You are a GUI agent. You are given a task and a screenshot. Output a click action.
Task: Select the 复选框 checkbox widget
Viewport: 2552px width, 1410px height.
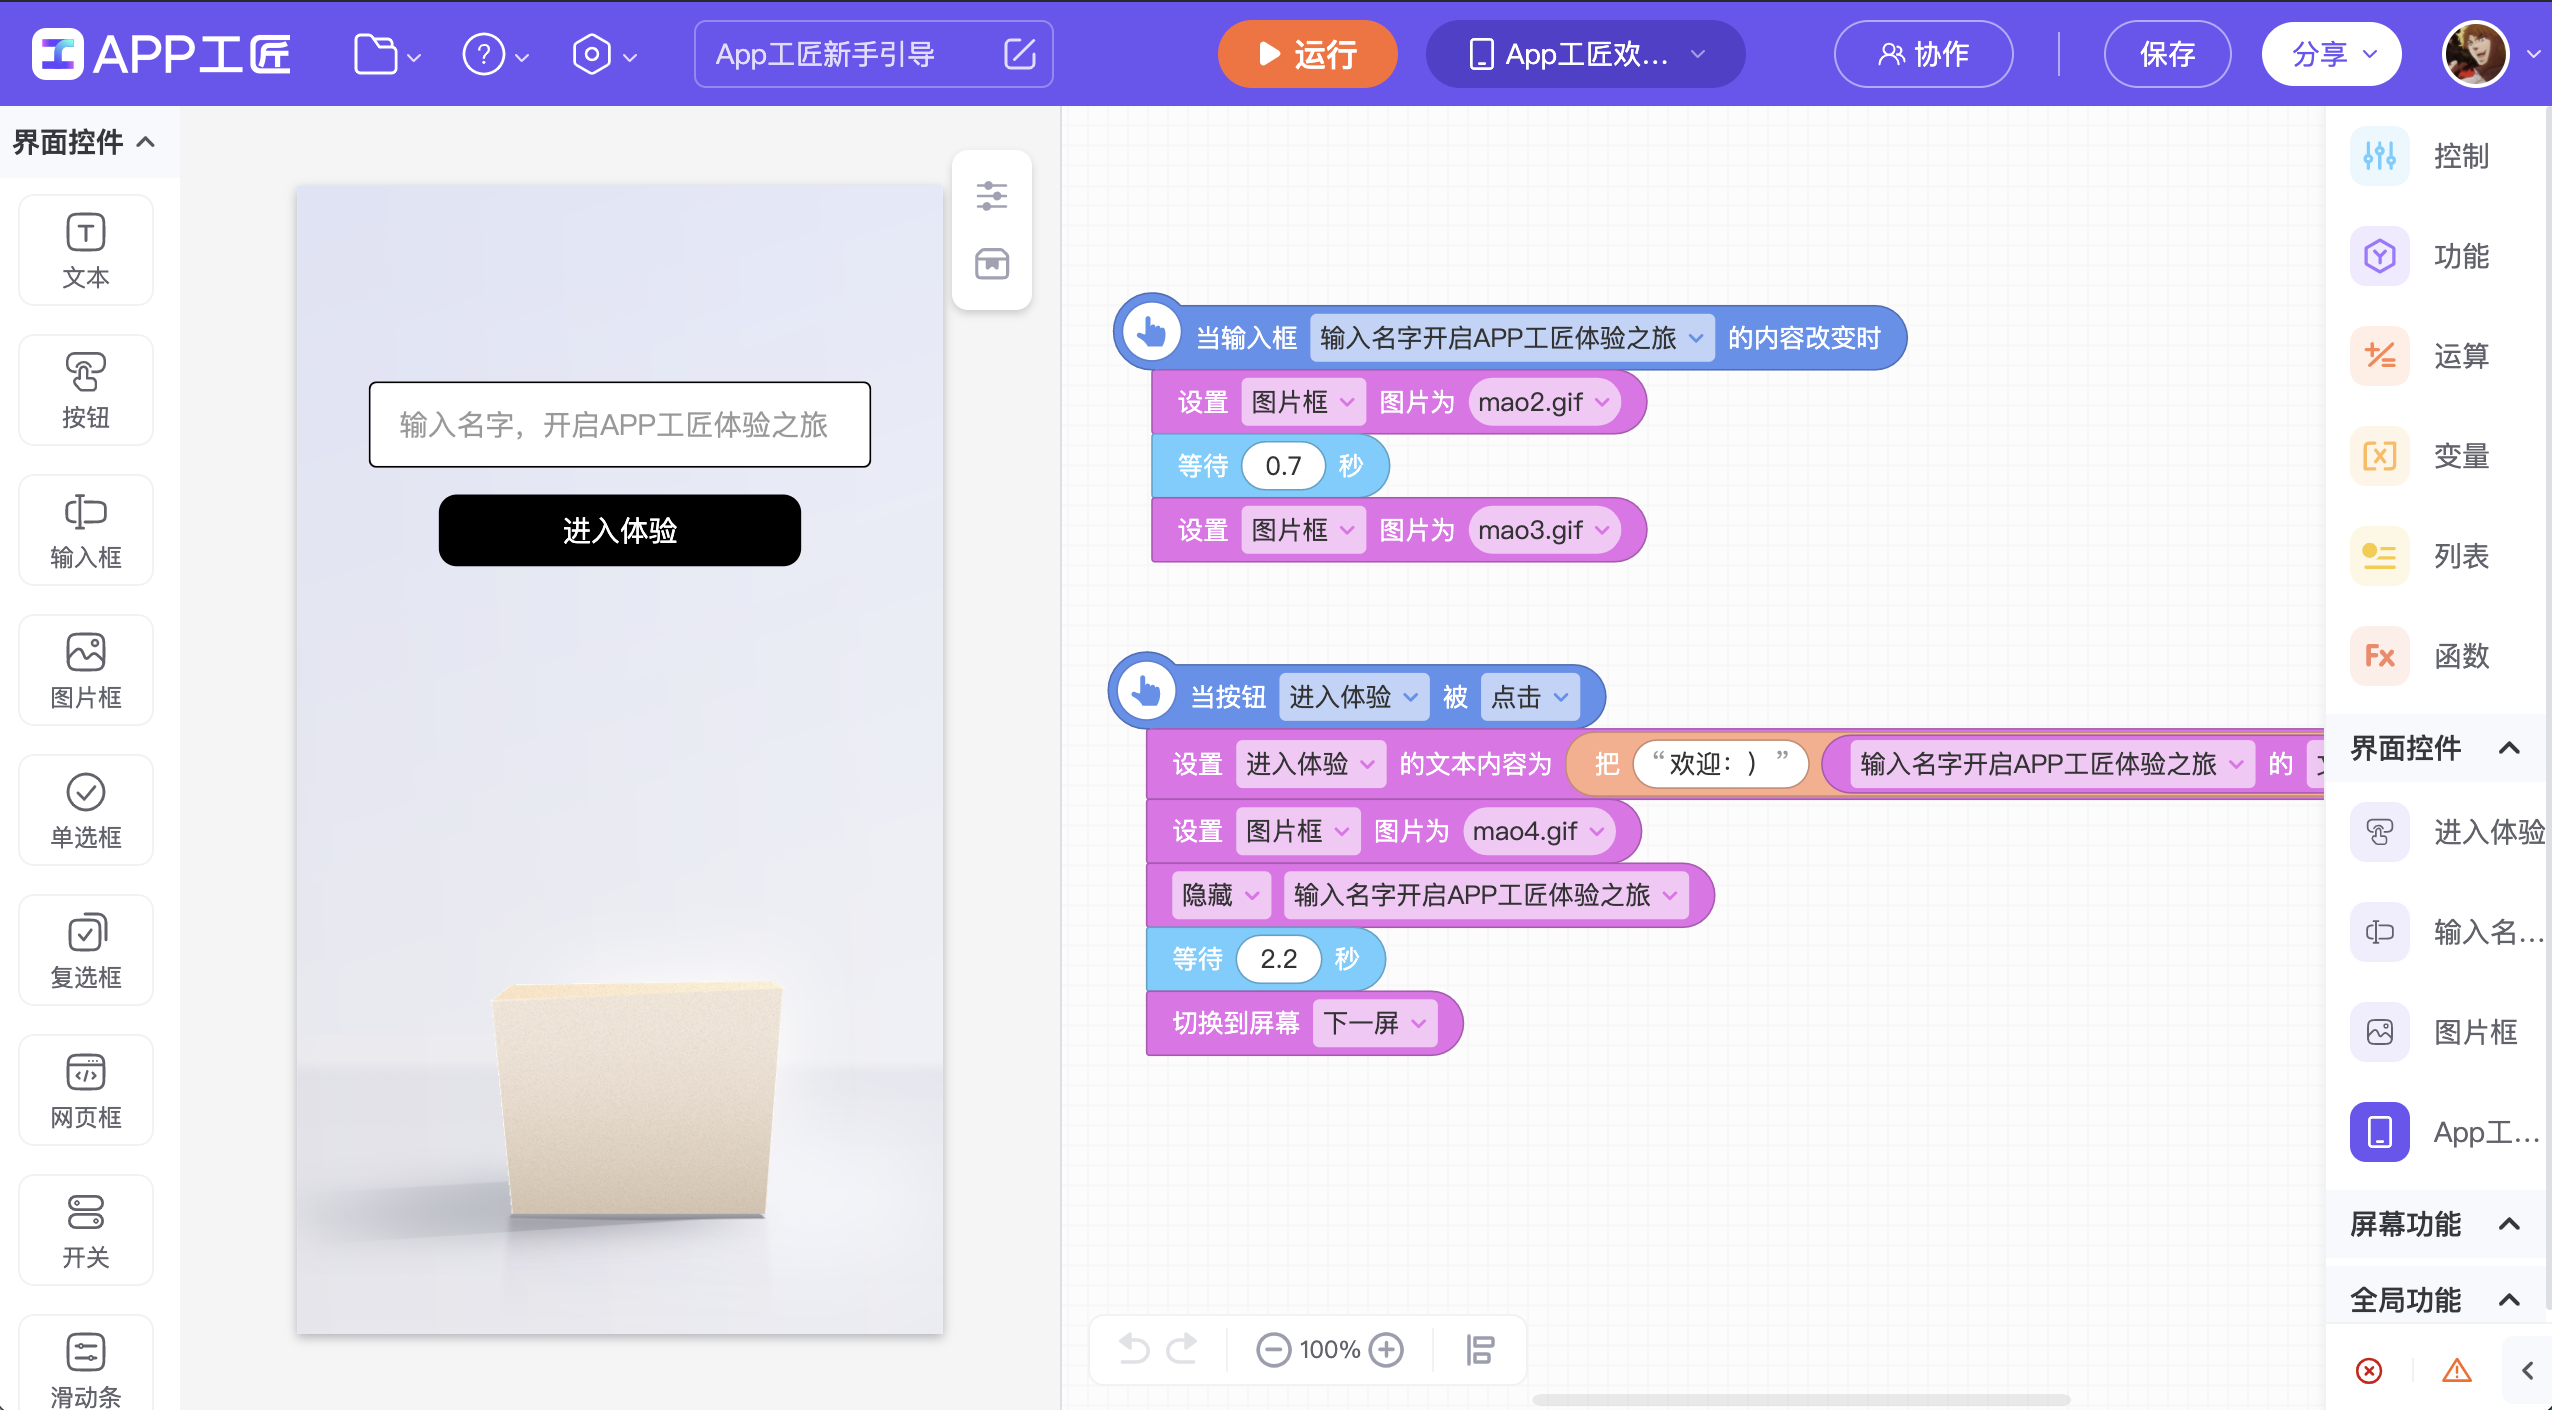point(86,950)
